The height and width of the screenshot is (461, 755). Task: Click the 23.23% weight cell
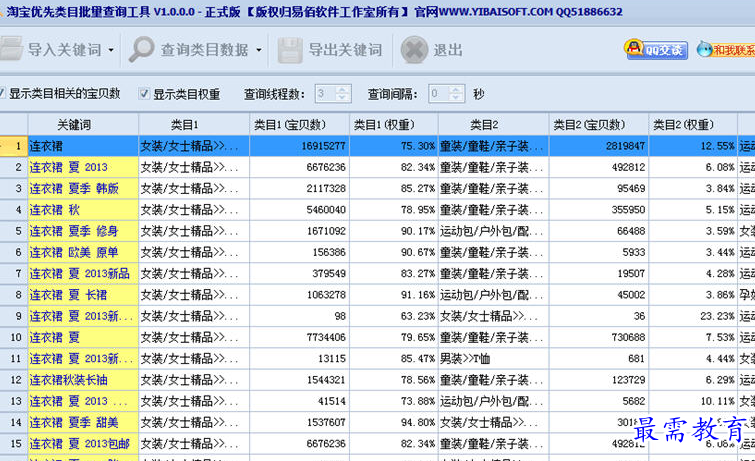pyautogui.click(x=693, y=316)
